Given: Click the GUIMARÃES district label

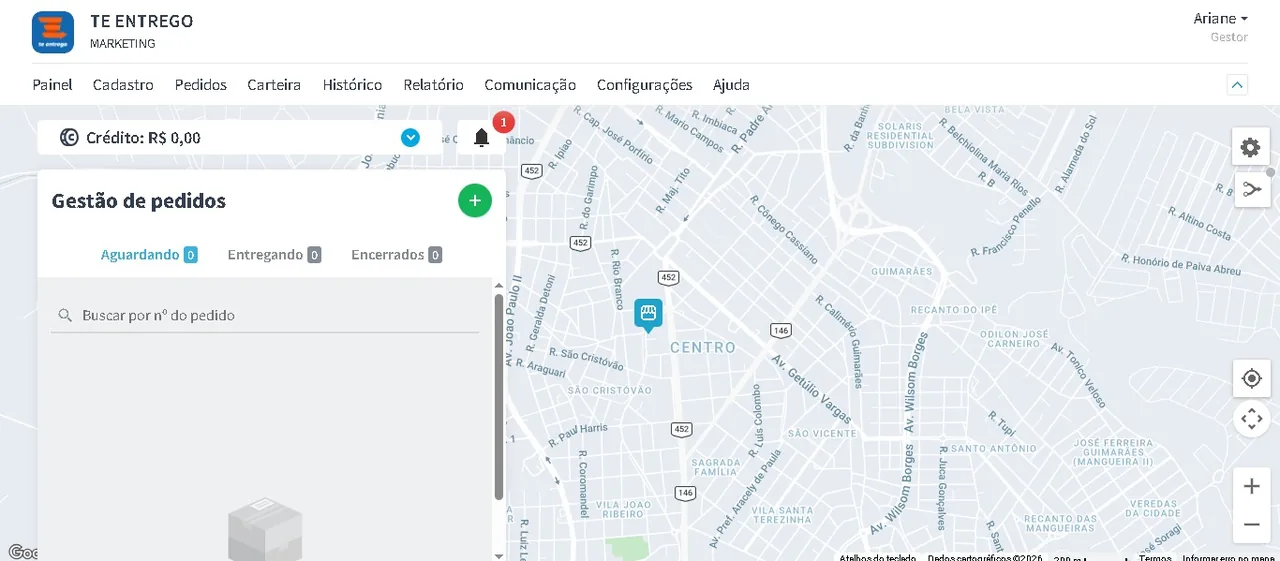Looking at the screenshot, I should click(901, 271).
